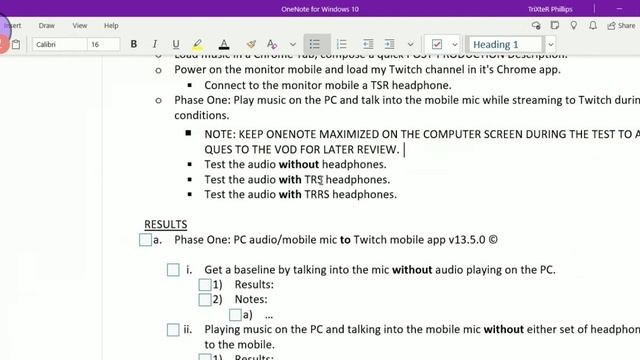Expand the styles dropdown list

tap(551, 44)
